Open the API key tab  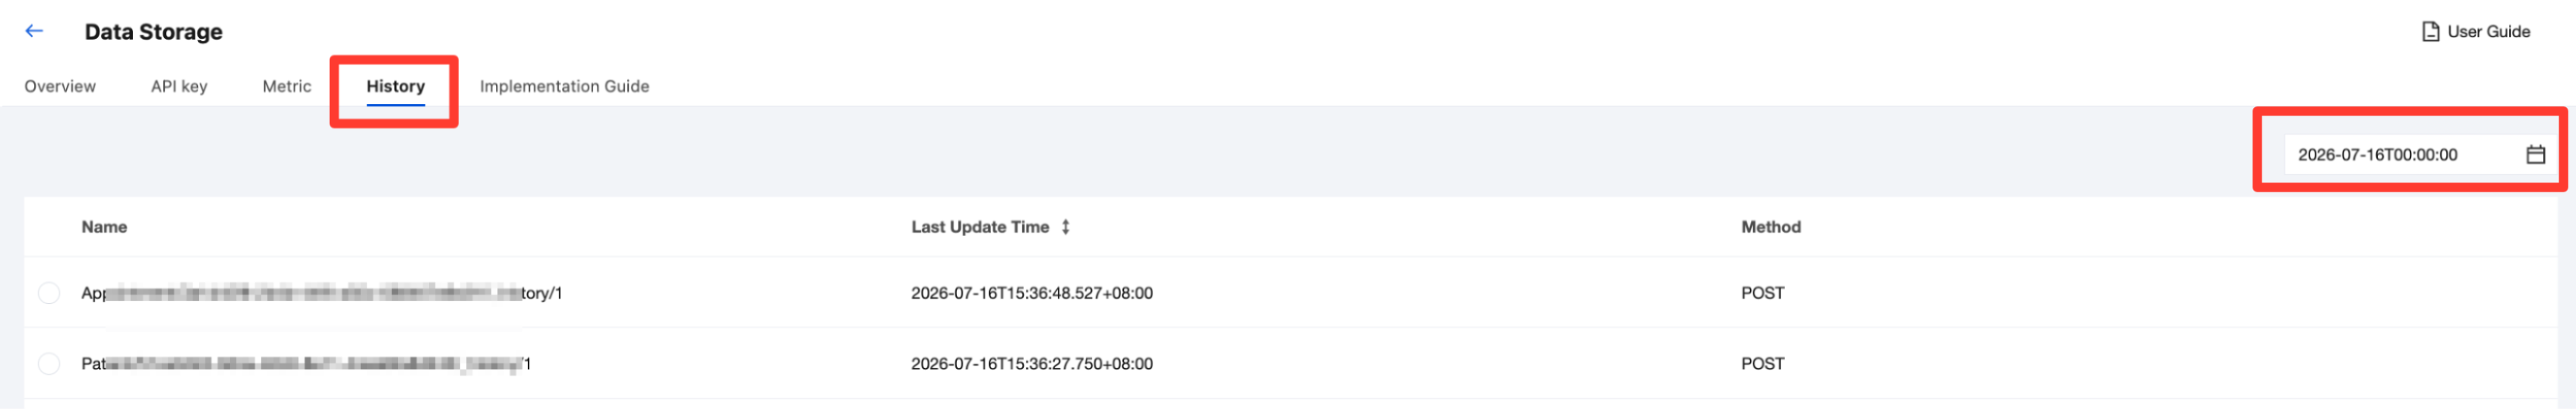click(179, 86)
